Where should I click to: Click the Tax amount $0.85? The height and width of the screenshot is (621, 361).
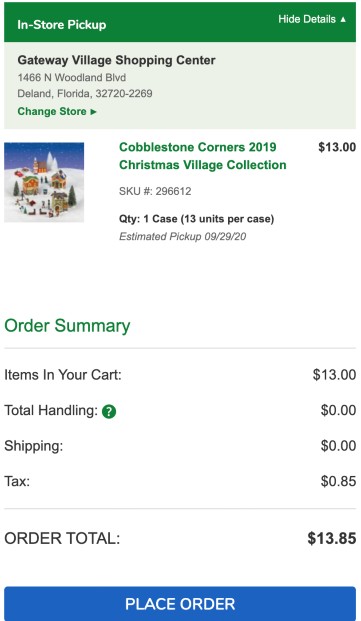[338, 481]
